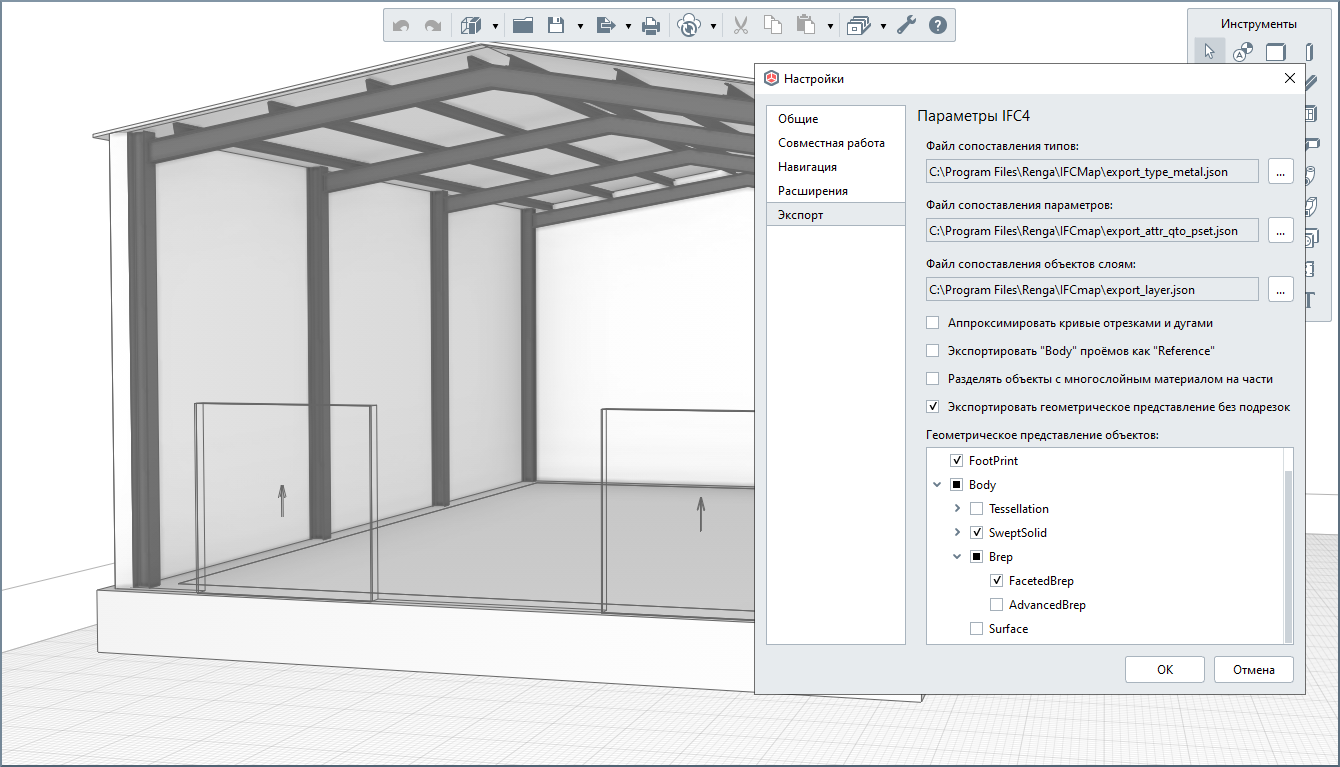The width and height of the screenshot is (1340, 767).
Task: Select the Wall tool in Инструменты panel
Action: coord(1276,52)
